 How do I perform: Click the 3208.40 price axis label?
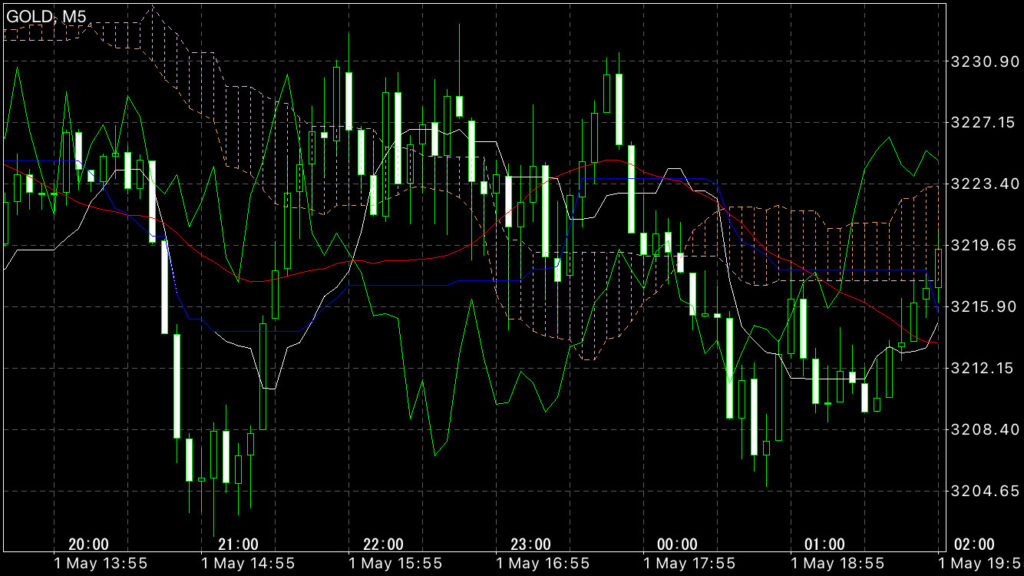tap(982, 429)
